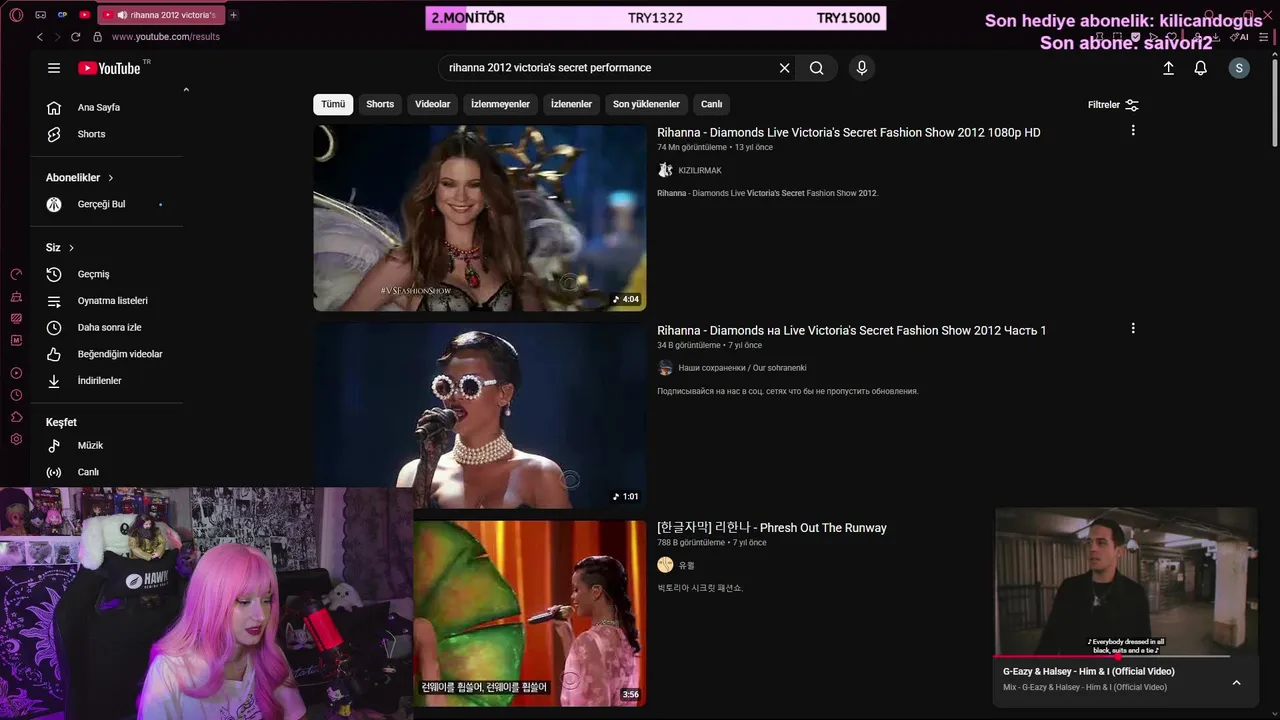Open Наши сохраненки channel link
Screen dimensions: 1280x720
(742, 368)
